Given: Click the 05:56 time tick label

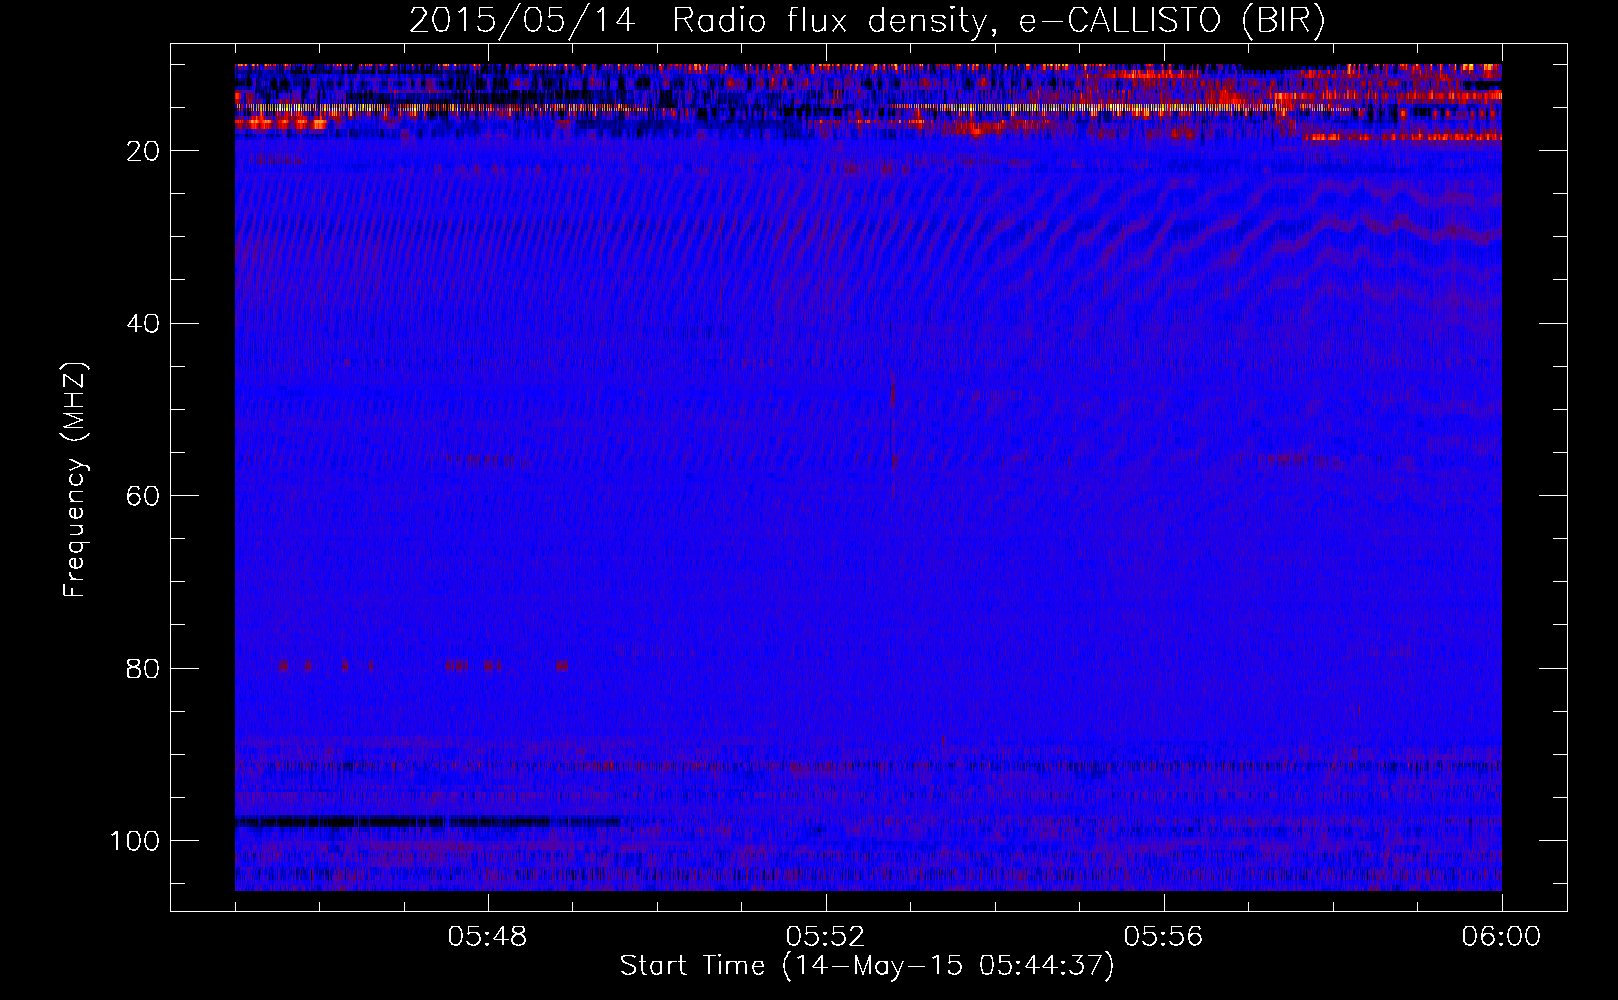Looking at the screenshot, I should (x=1164, y=937).
